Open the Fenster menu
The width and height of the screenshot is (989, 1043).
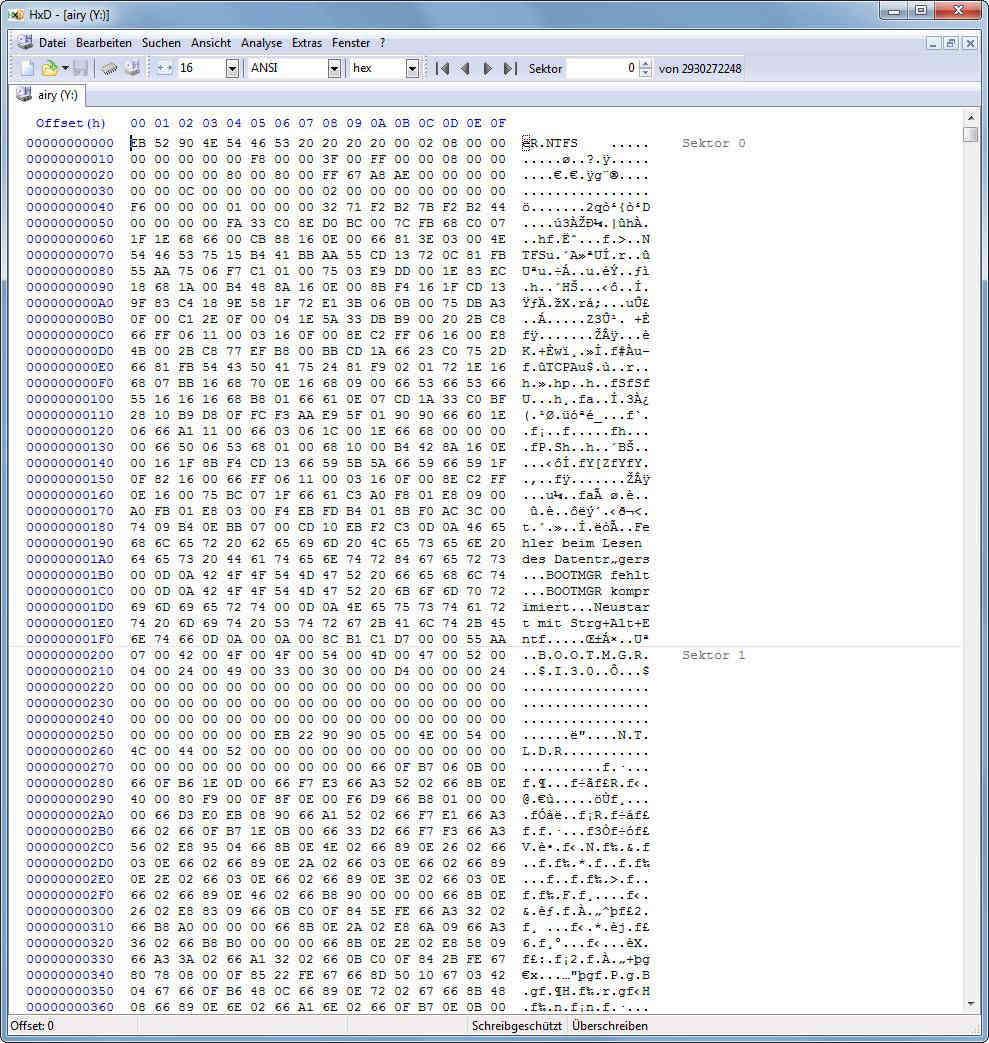click(x=351, y=43)
